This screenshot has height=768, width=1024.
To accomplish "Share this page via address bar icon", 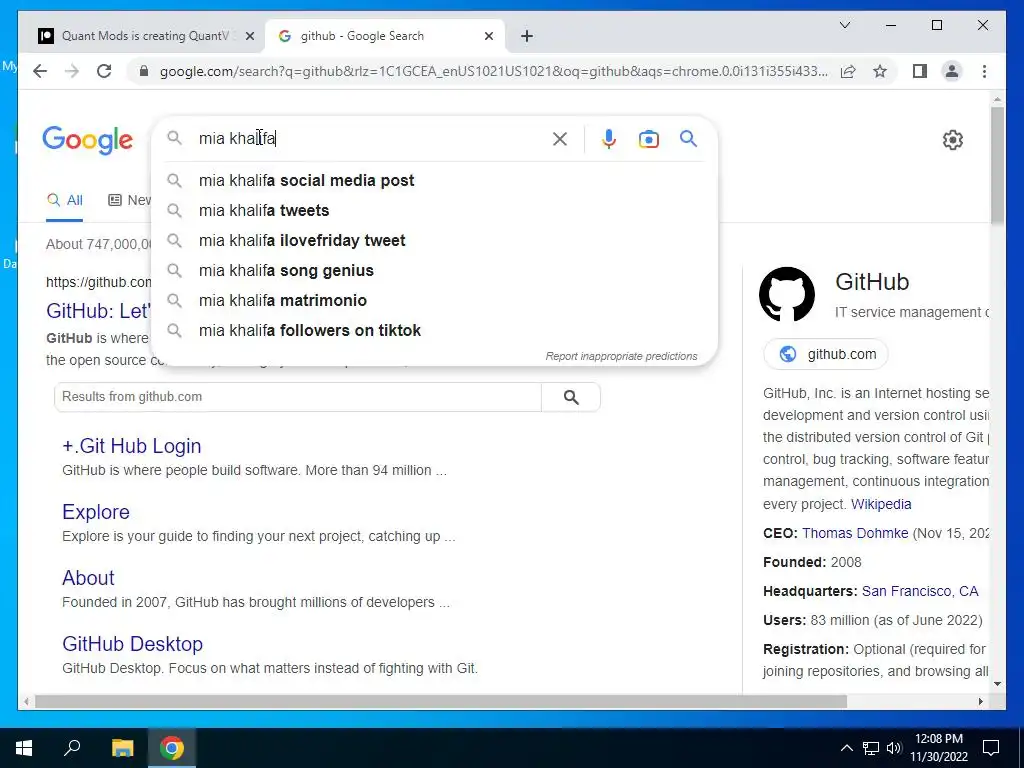I will [848, 71].
